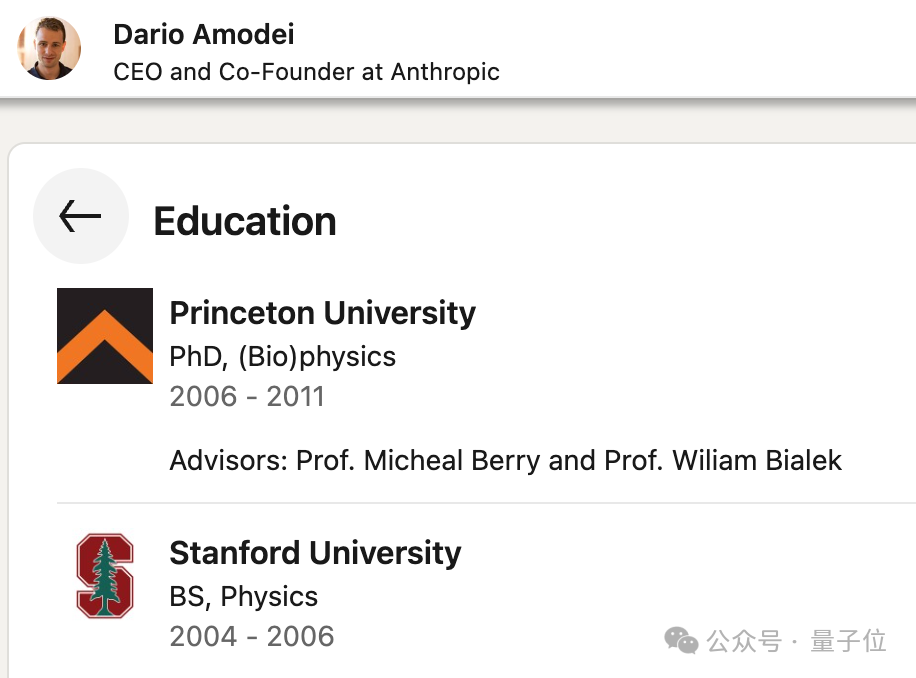
Task: Open the Stanford University school link
Action: pyautogui.click(x=315, y=553)
